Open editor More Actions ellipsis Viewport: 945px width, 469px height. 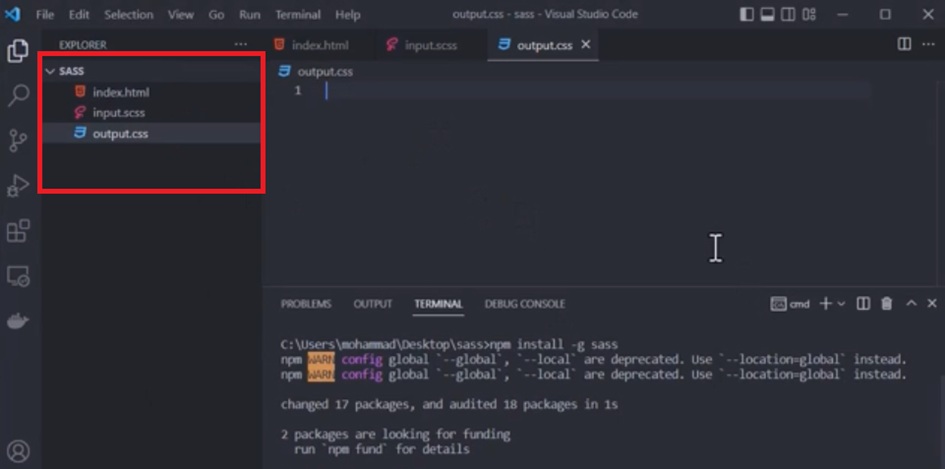[928, 44]
